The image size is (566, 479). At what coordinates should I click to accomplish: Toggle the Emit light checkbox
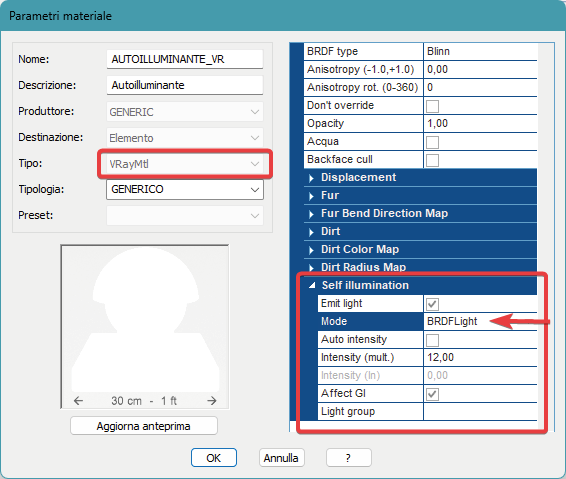(x=432, y=304)
